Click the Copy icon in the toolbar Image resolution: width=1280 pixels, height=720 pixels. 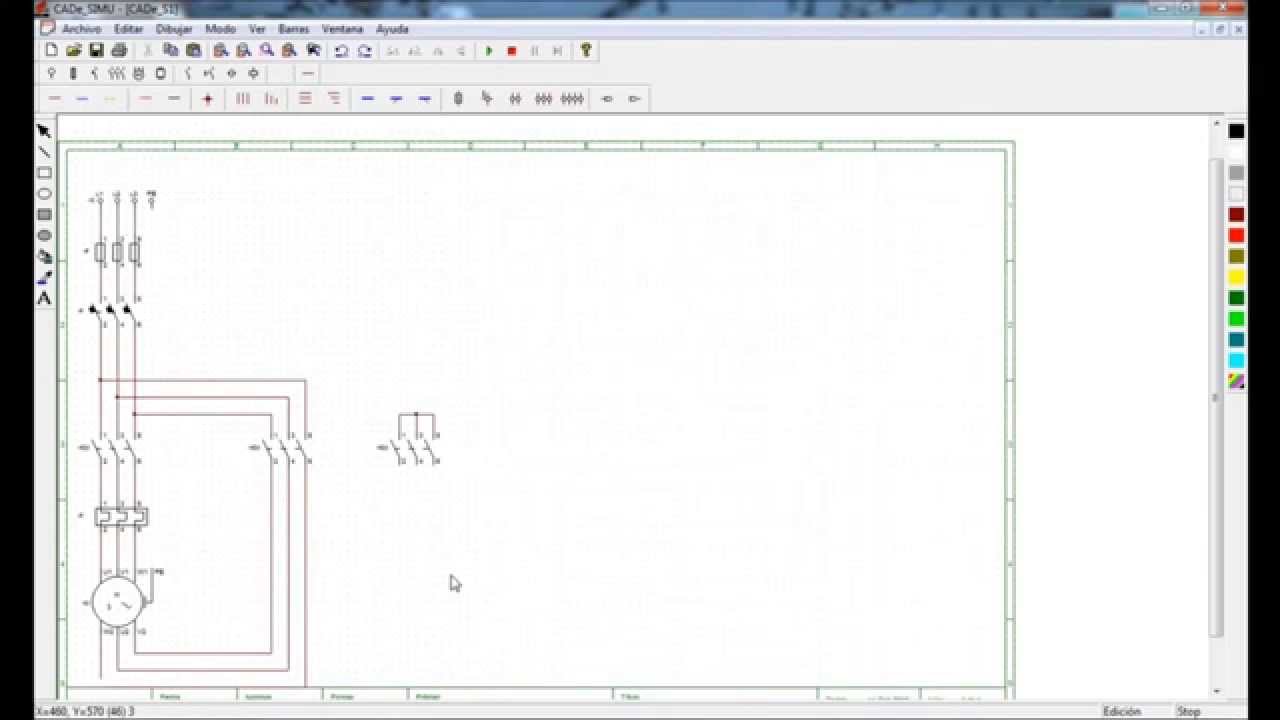click(171, 50)
